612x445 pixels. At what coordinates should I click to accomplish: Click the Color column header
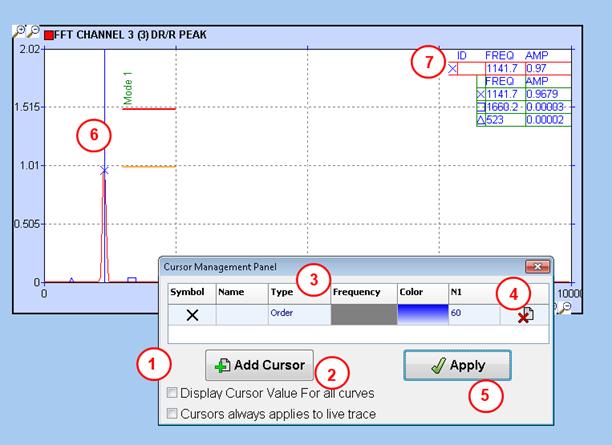423,294
